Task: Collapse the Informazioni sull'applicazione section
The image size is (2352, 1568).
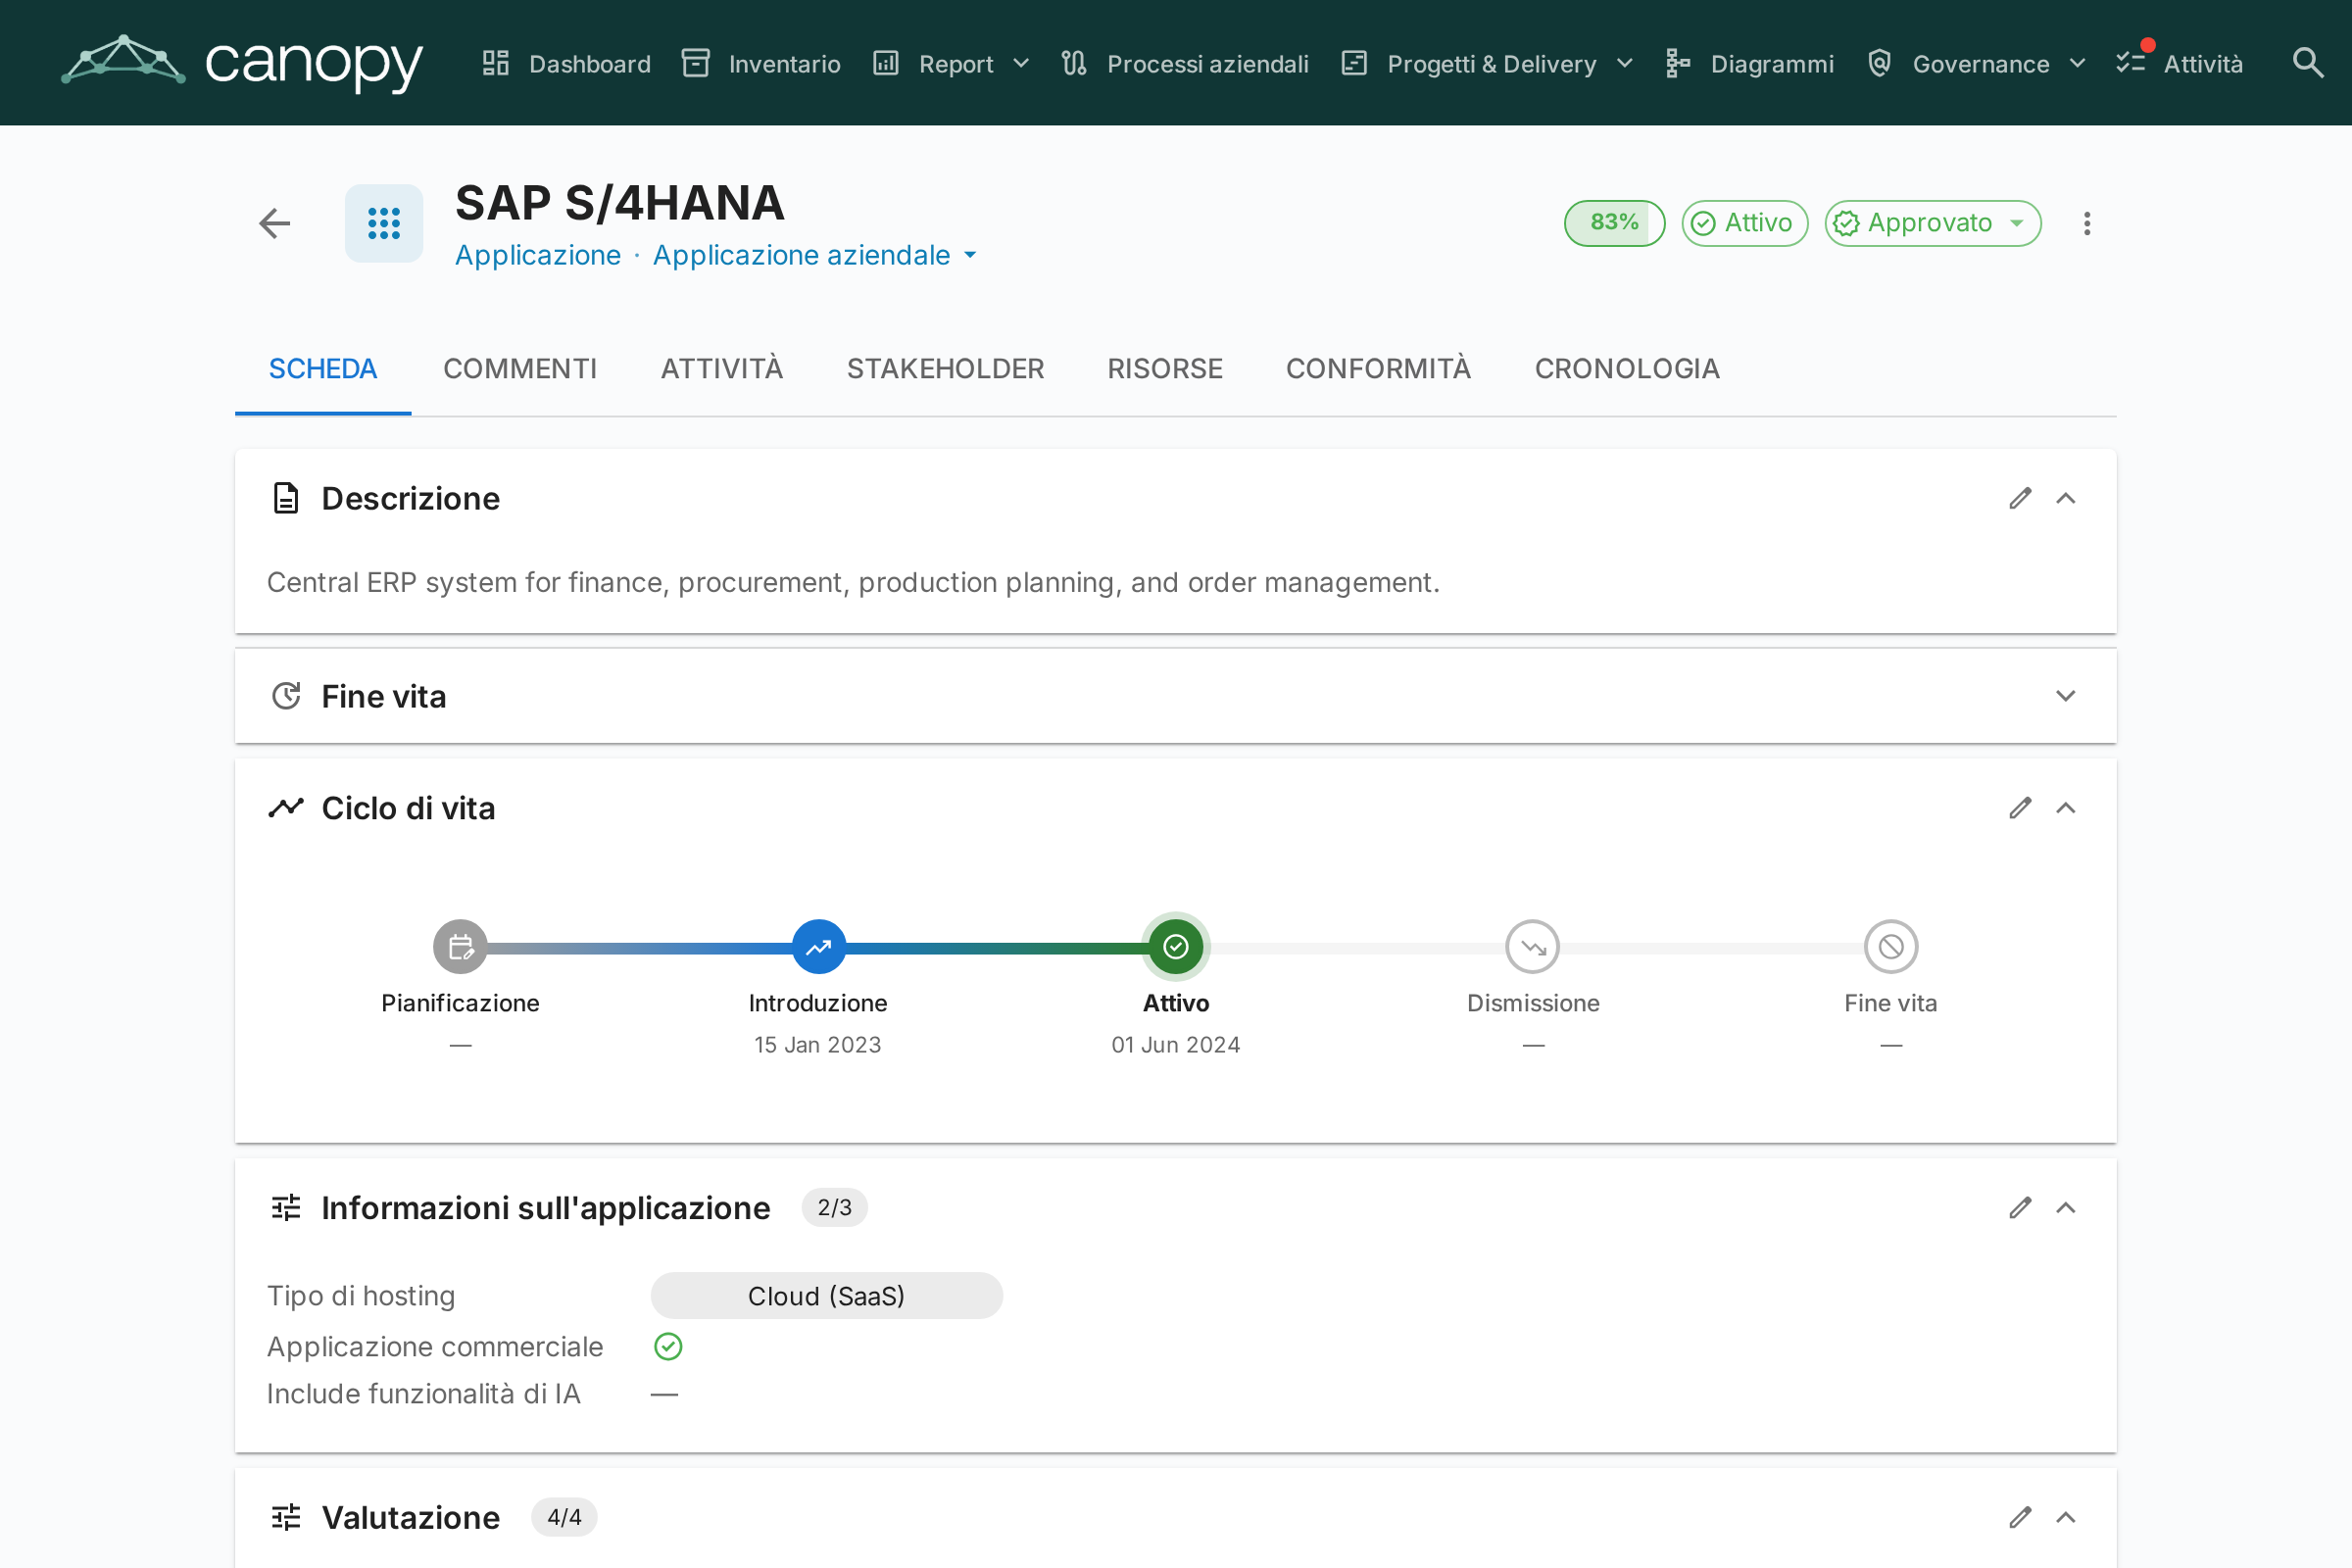Action: 2066,1208
